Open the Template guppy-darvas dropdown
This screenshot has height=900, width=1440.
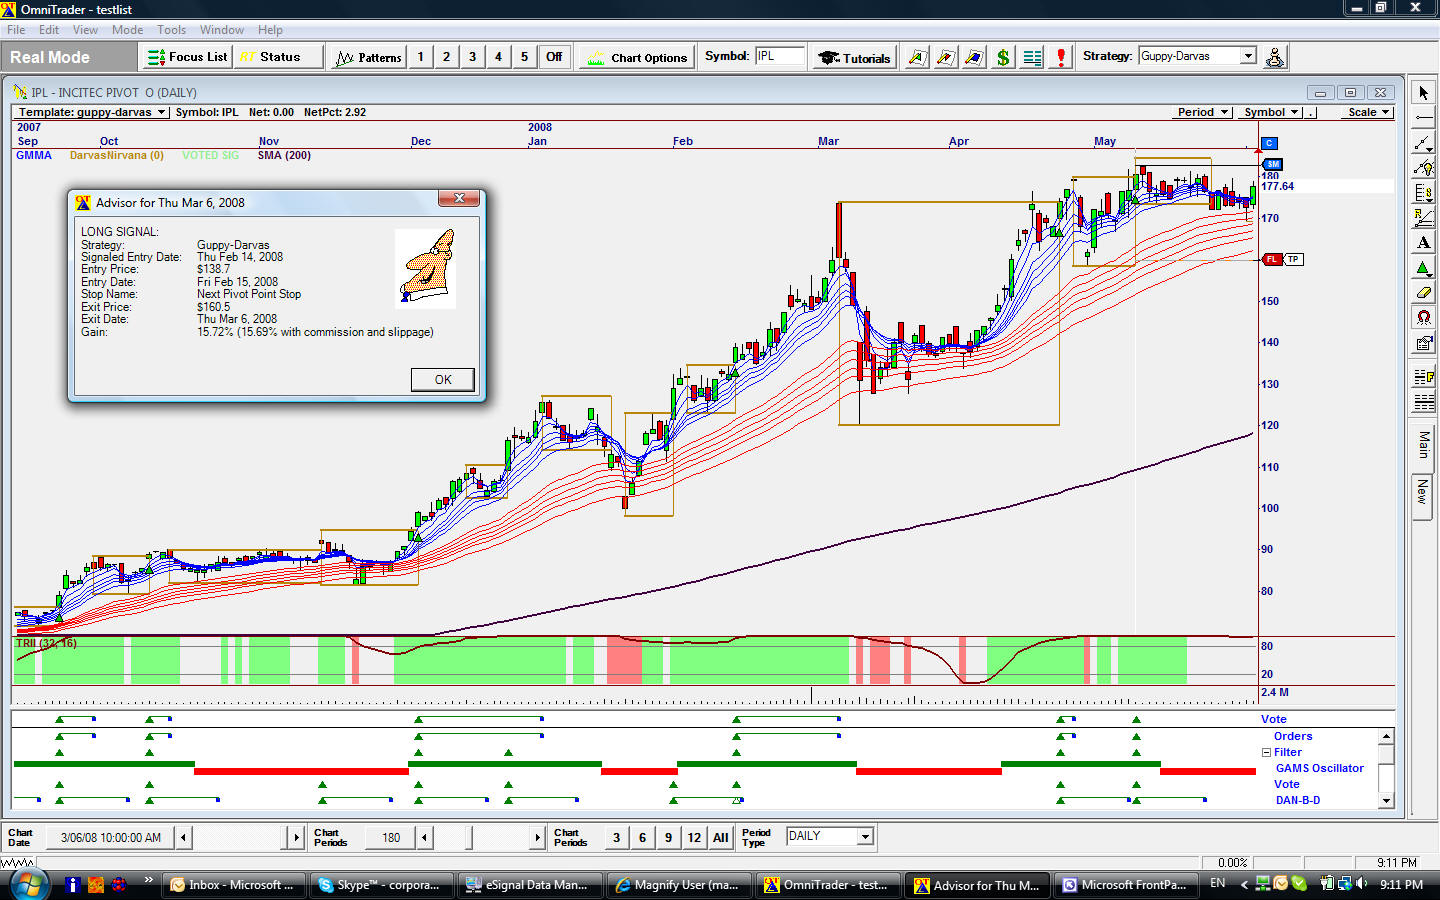coord(92,112)
